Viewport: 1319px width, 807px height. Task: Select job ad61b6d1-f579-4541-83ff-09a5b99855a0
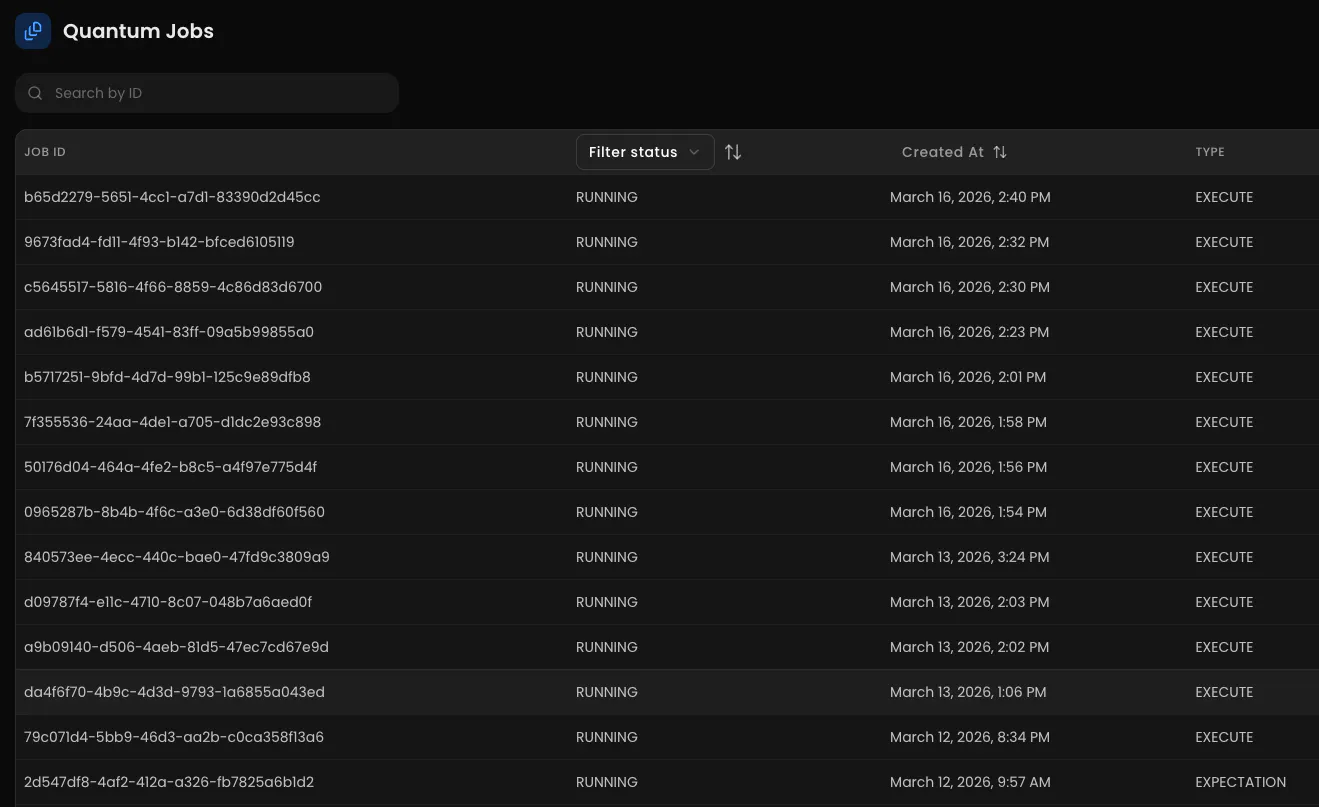pyautogui.click(x=169, y=332)
